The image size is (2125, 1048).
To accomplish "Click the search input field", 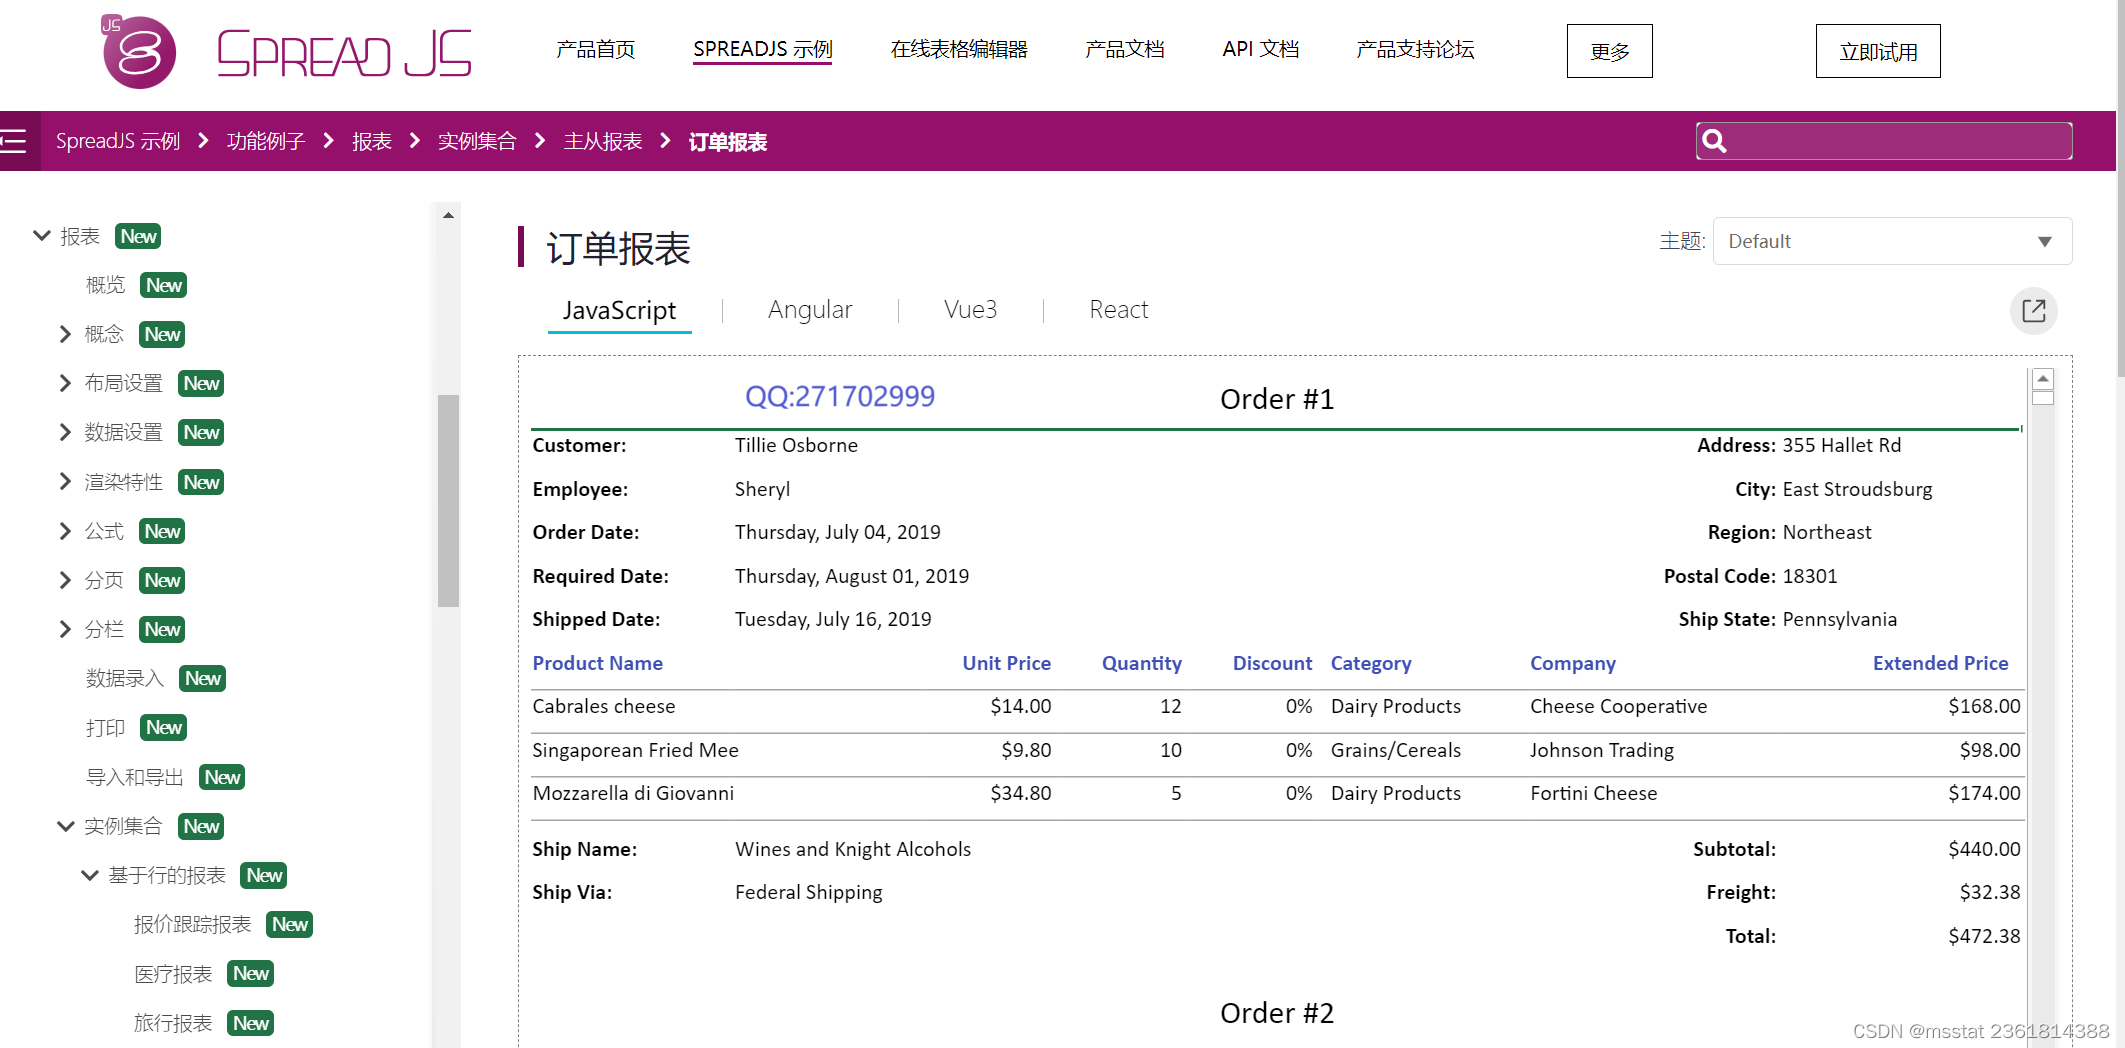I will click(1884, 141).
